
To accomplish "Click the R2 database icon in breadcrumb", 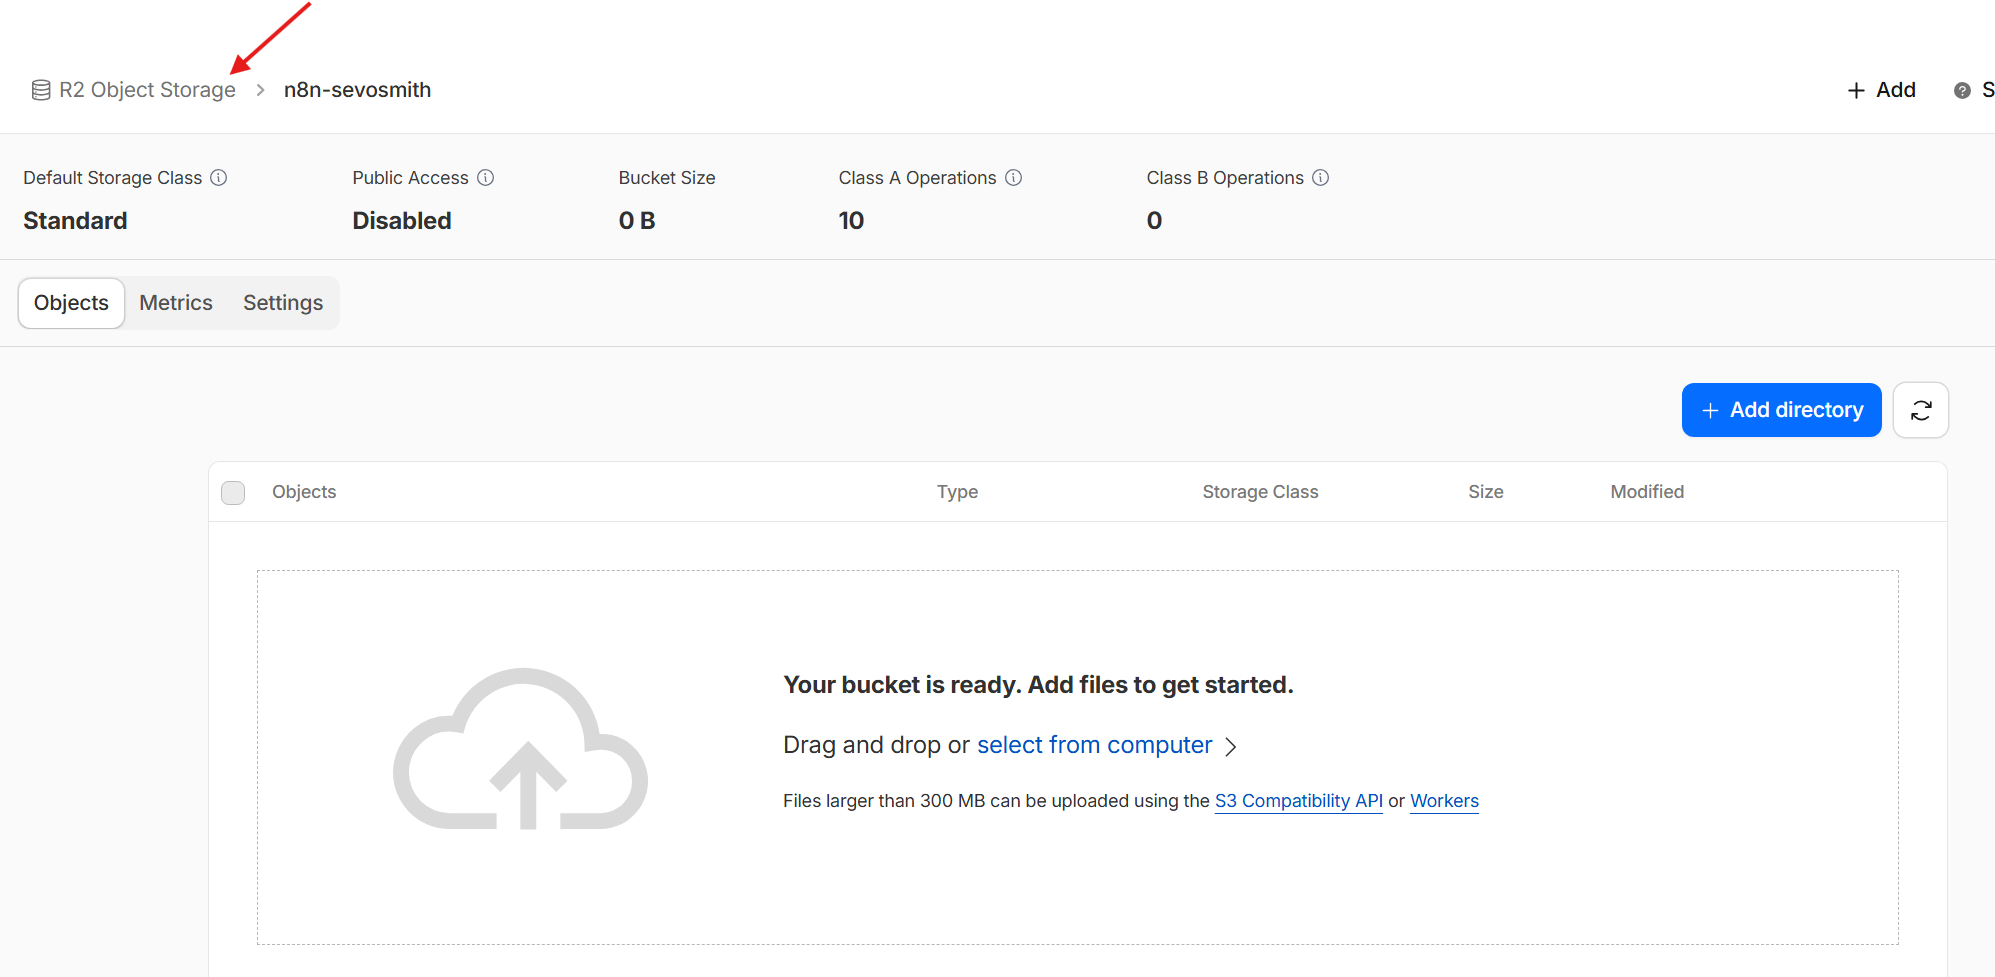I will coord(41,90).
